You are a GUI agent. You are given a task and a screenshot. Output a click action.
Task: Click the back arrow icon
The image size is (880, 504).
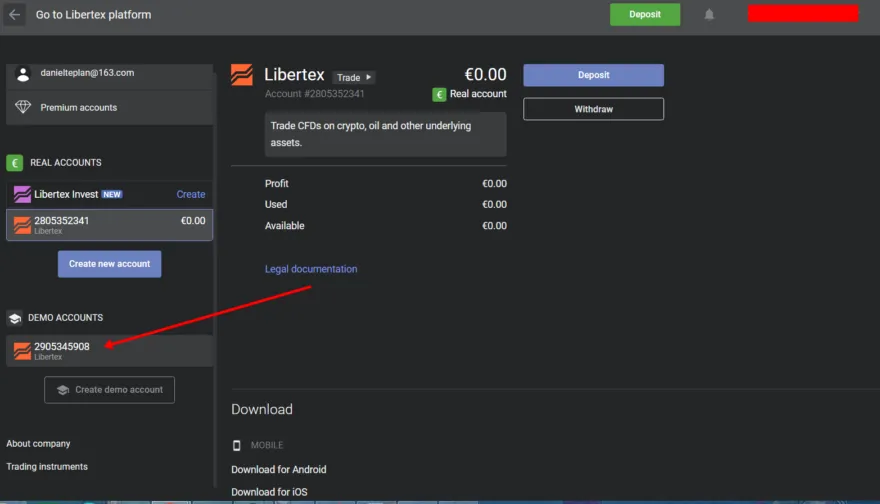15,15
